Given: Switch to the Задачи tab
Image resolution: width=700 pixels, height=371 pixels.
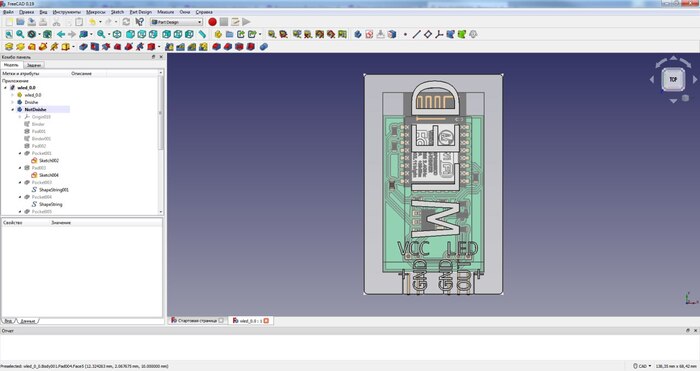Looking at the screenshot, I should (x=34, y=65).
